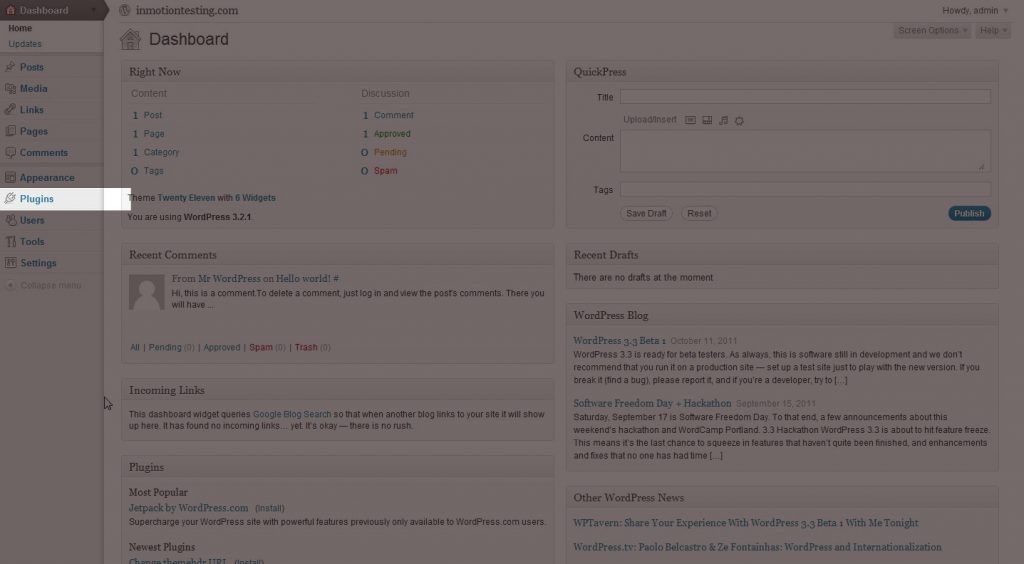Click the Add Image icon in QuickPress

[690, 121]
